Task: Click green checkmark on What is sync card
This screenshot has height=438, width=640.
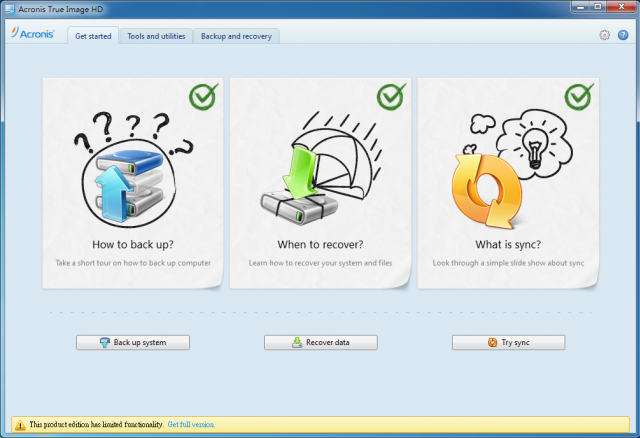Action: click(x=579, y=96)
